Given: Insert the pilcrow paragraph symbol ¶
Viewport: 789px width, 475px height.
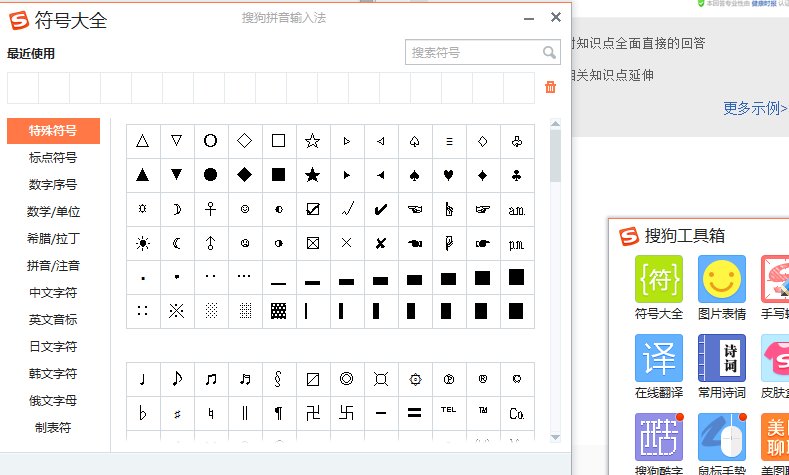Looking at the screenshot, I should tap(278, 413).
